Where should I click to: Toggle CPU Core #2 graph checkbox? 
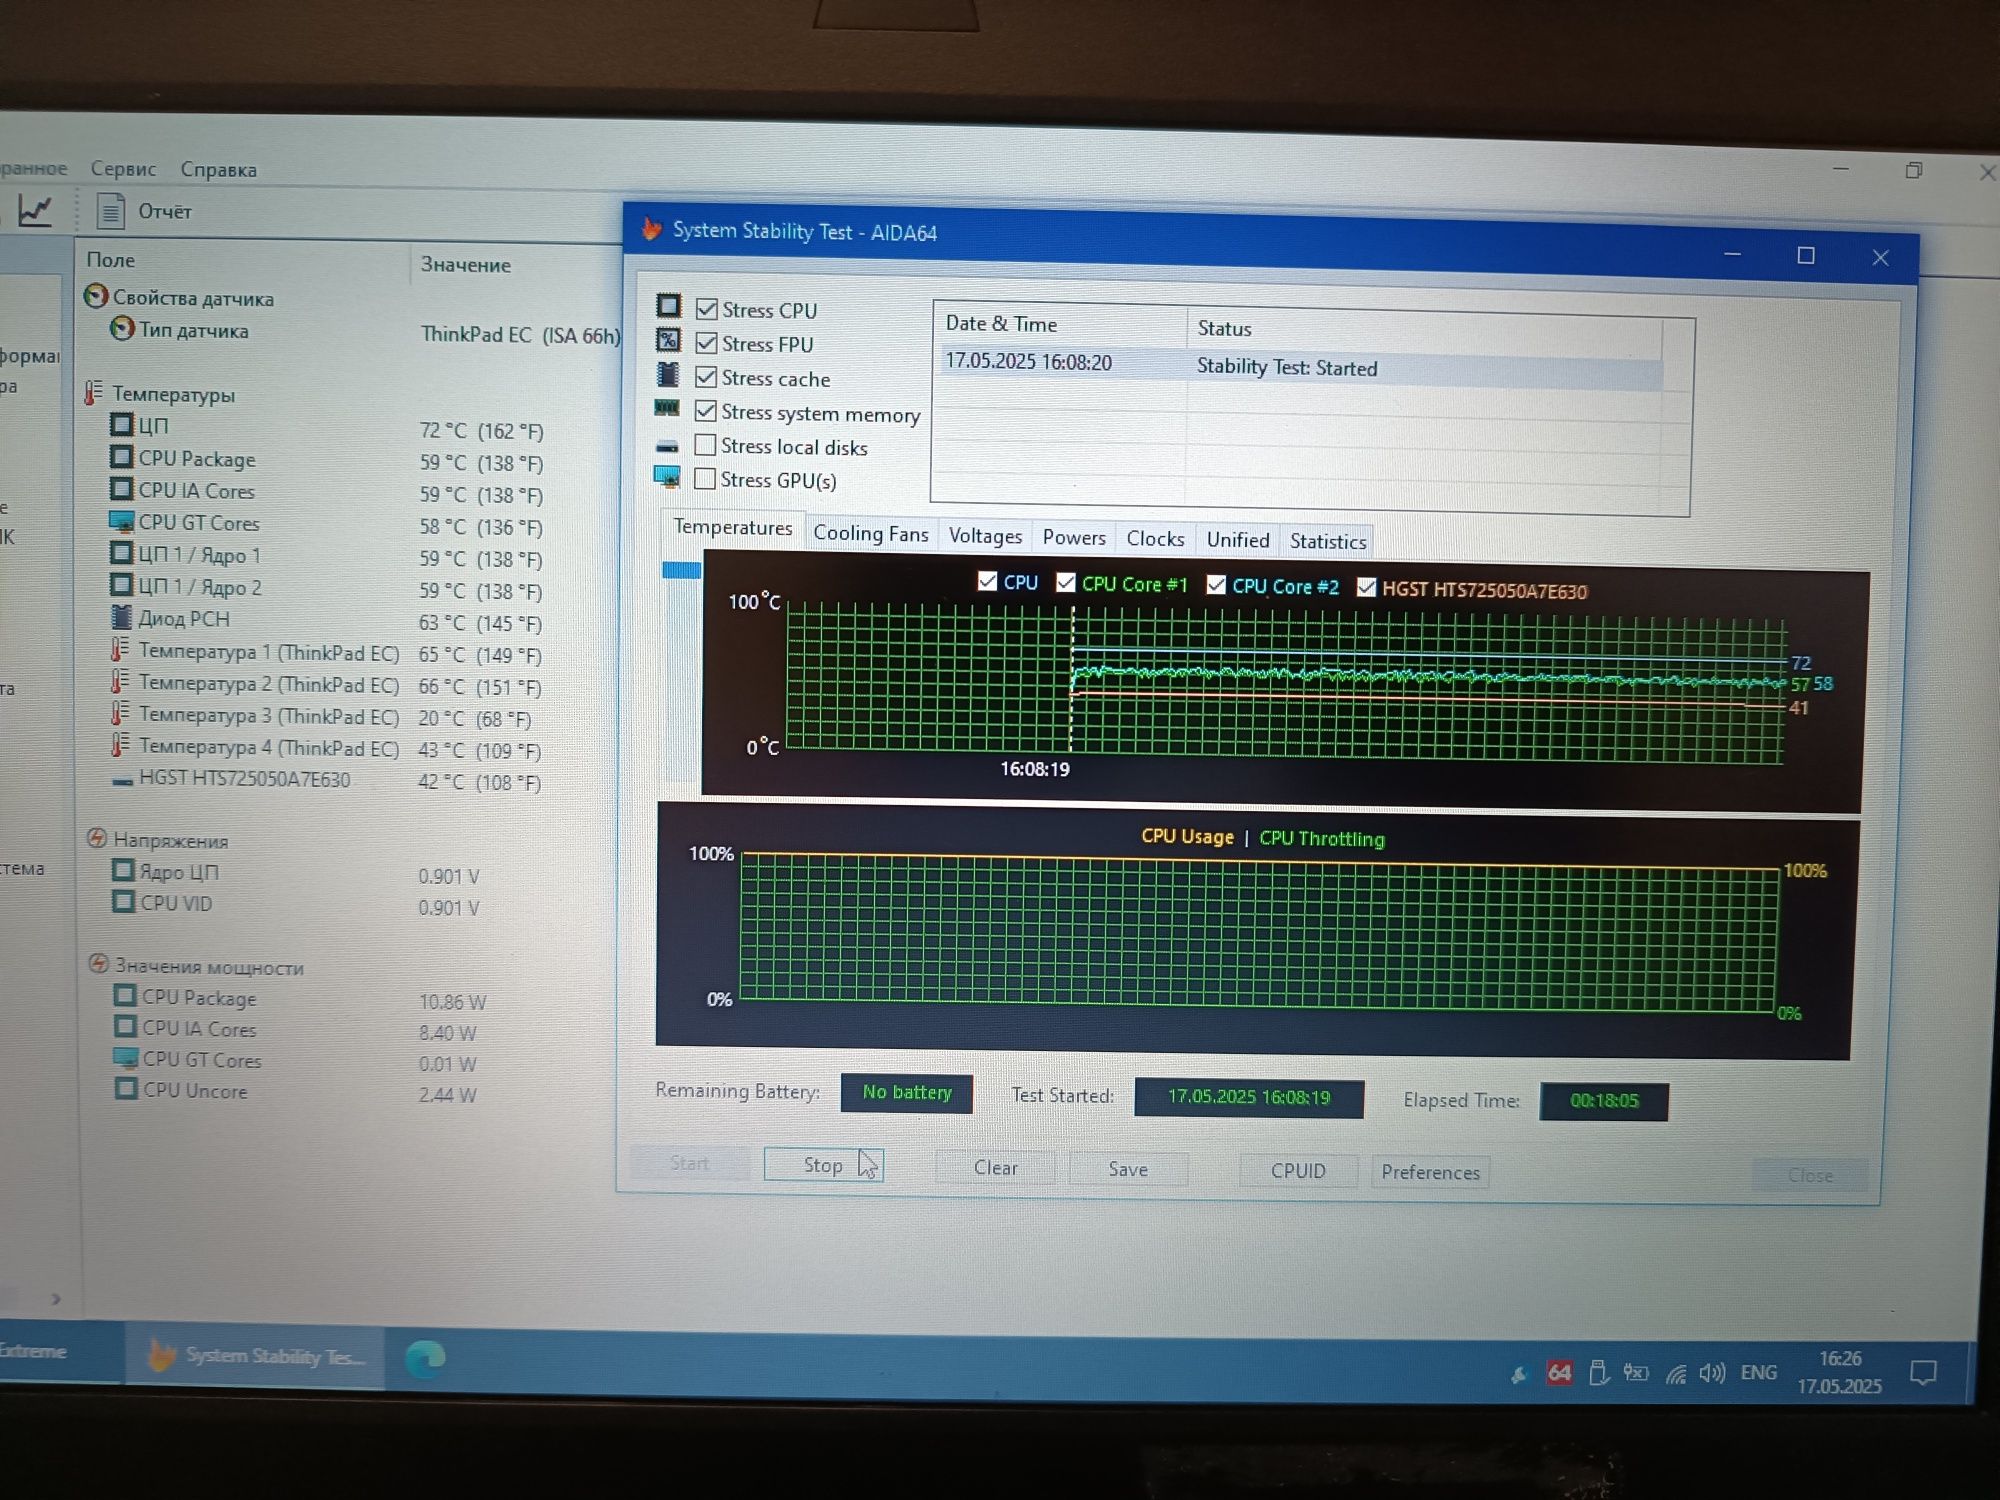[1216, 585]
